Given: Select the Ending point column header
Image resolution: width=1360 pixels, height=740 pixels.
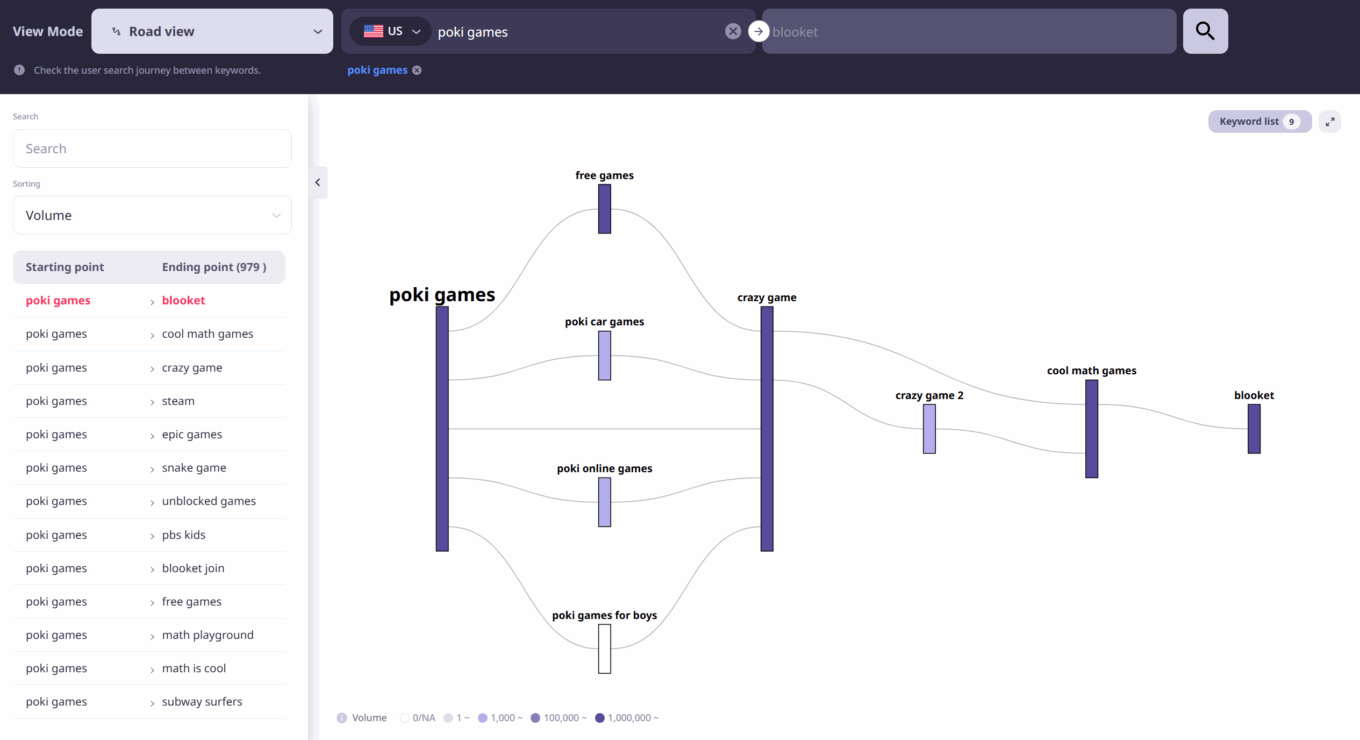Looking at the screenshot, I should point(213,267).
